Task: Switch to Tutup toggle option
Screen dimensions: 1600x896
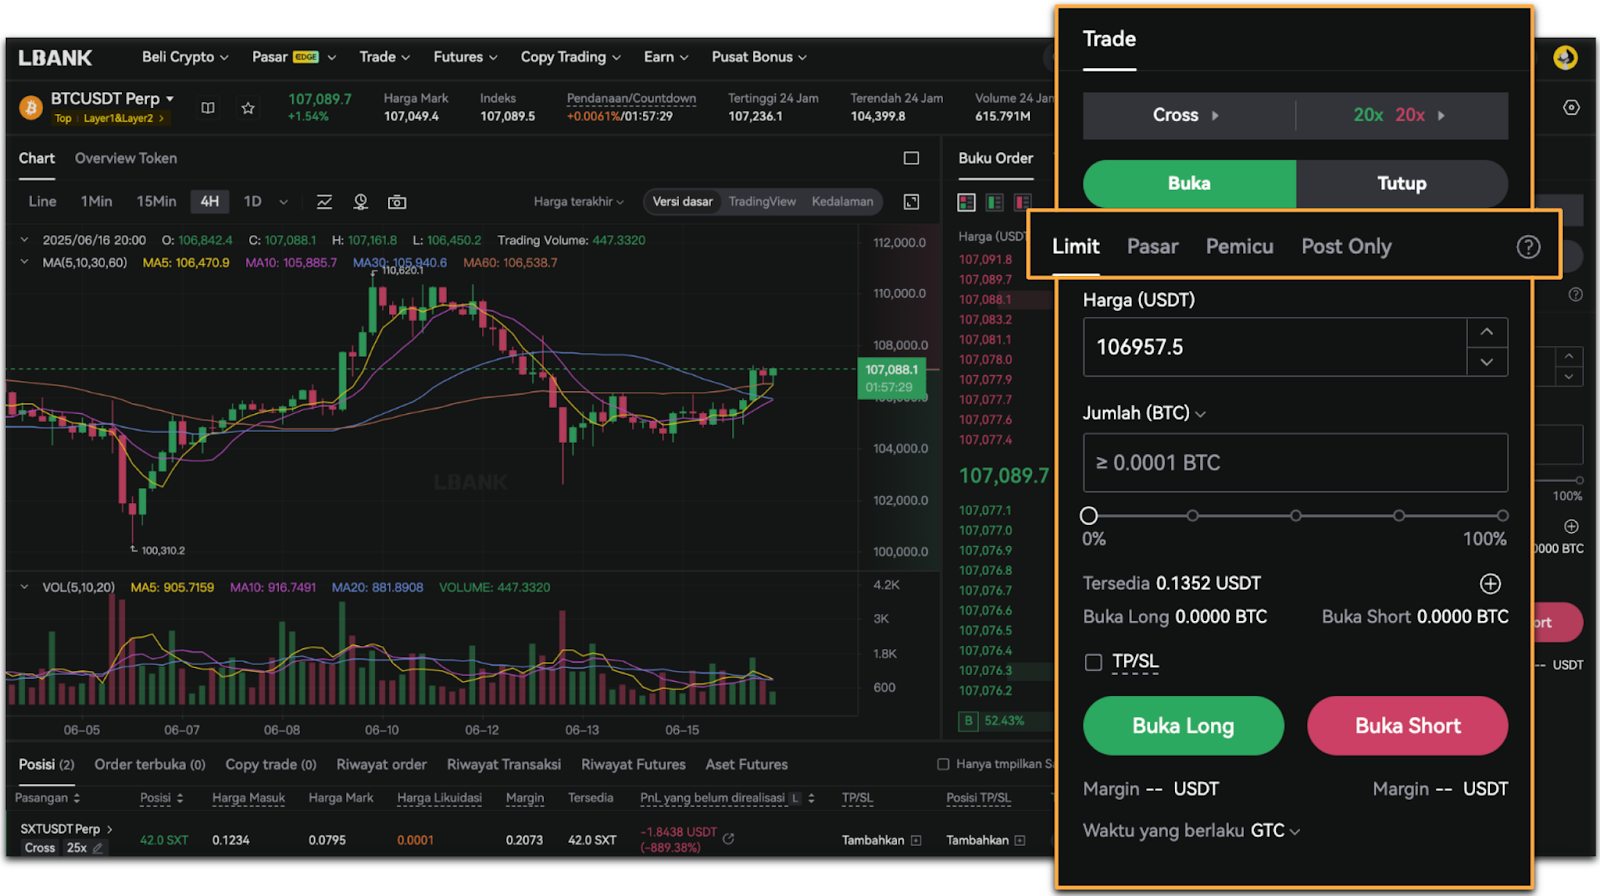Action: tap(1401, 184)
